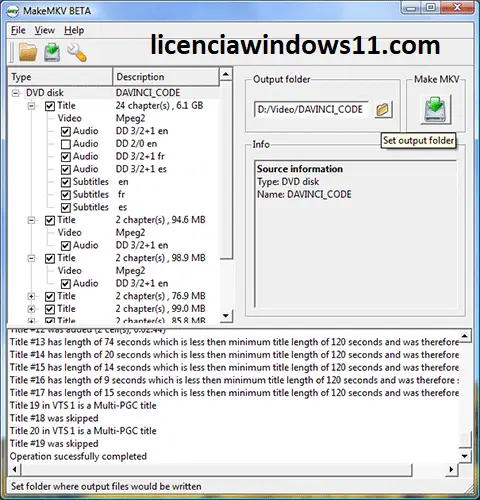Image resolution: width=480 pixels, height=500 pixels.
Task: Maximize the MakeMKV window
Action: tap(431, 8)
